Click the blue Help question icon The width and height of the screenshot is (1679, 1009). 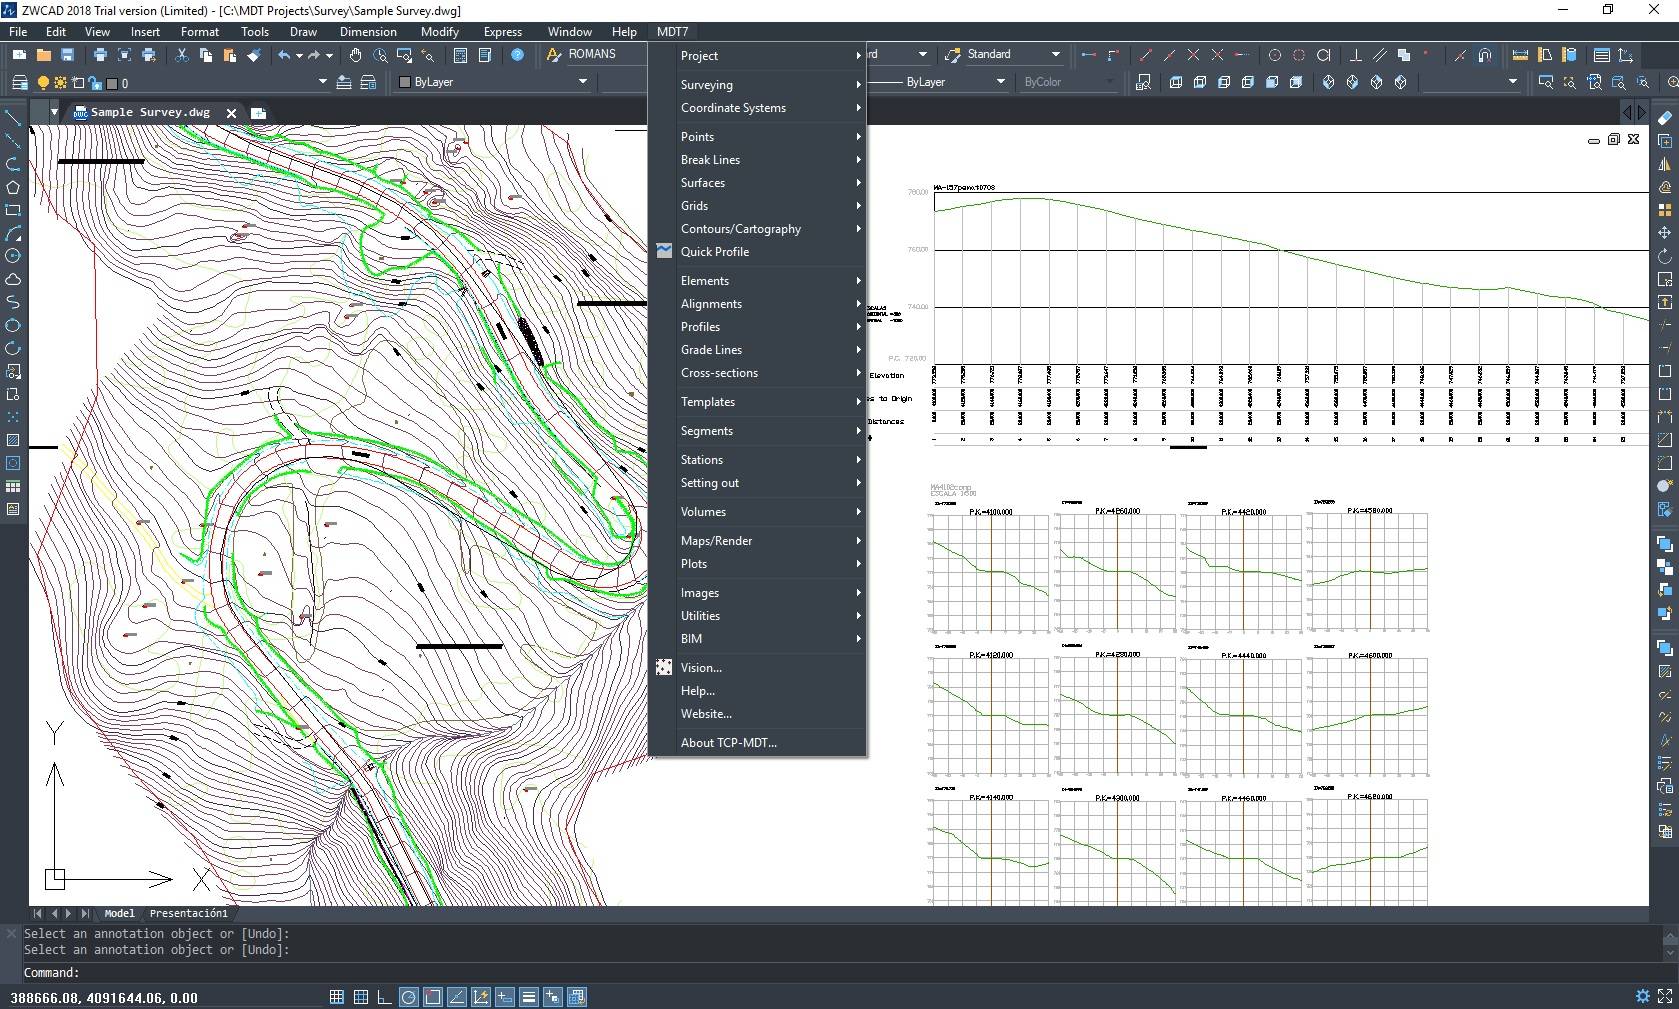point(517,55)
